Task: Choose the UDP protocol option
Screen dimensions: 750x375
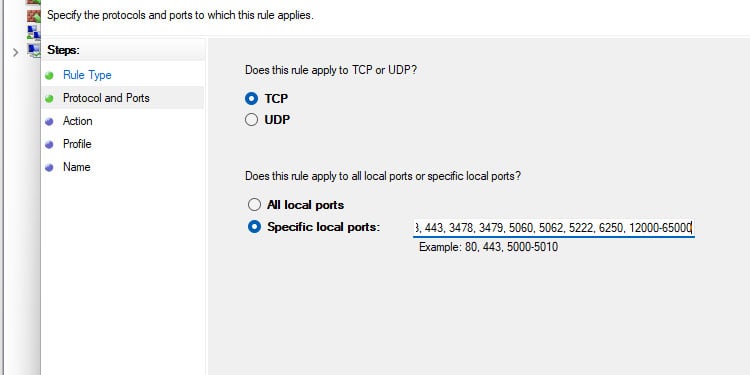Action: coord(252,120)
